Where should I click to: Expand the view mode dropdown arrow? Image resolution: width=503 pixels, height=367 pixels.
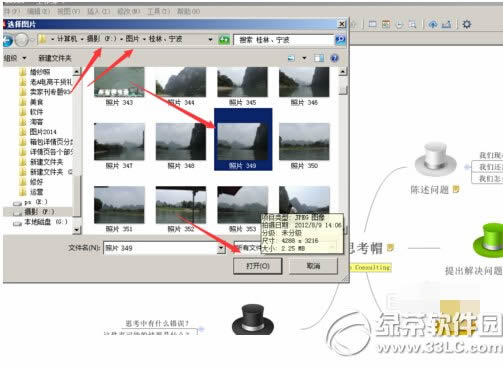pos(304,58)
